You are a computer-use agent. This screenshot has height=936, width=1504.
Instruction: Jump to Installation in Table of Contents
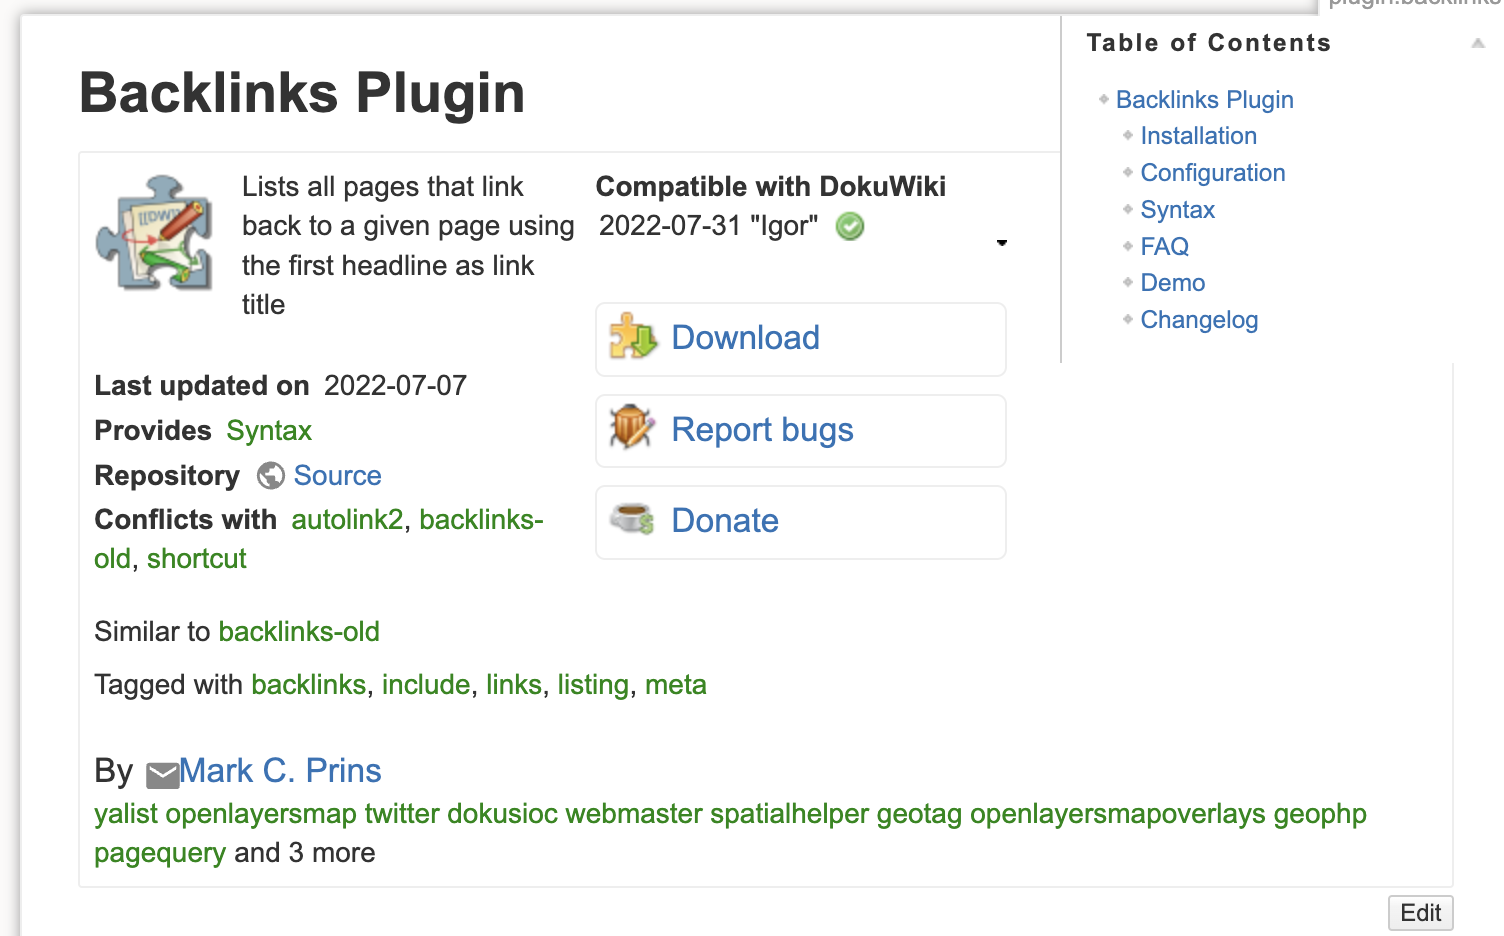tap(1198, 136)
